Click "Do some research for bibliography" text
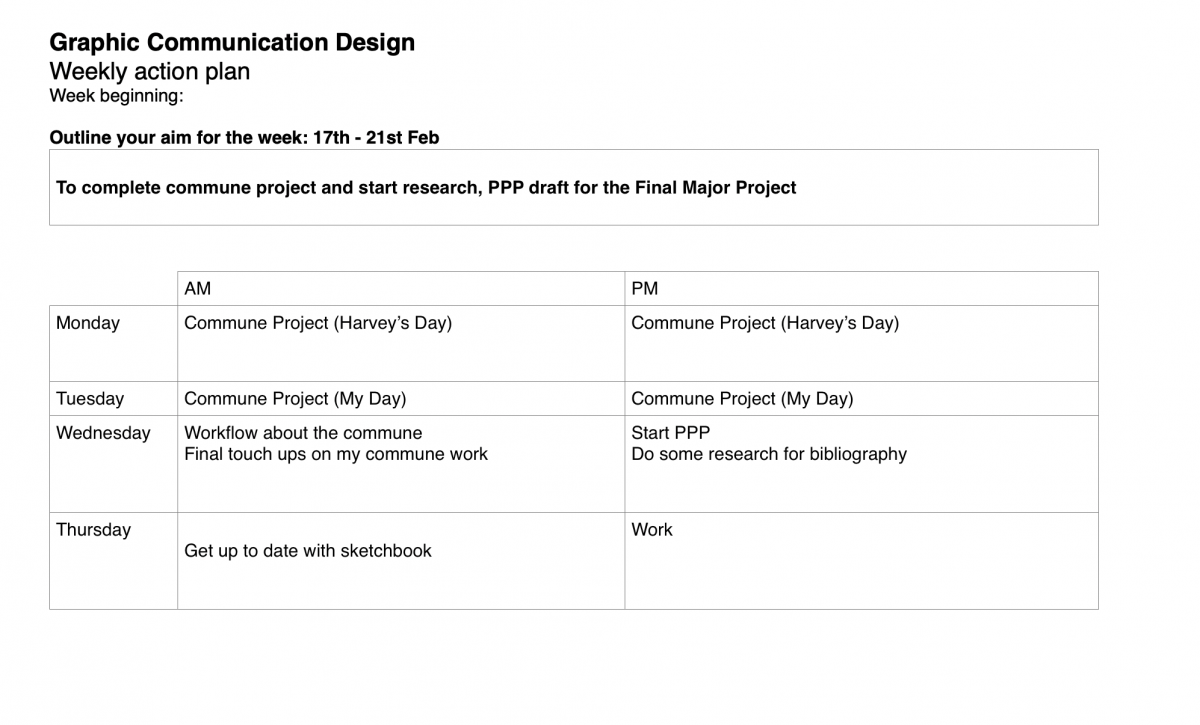Image resolution: width=1200 pixels, height=725 pixels. (x=769, y=454)
